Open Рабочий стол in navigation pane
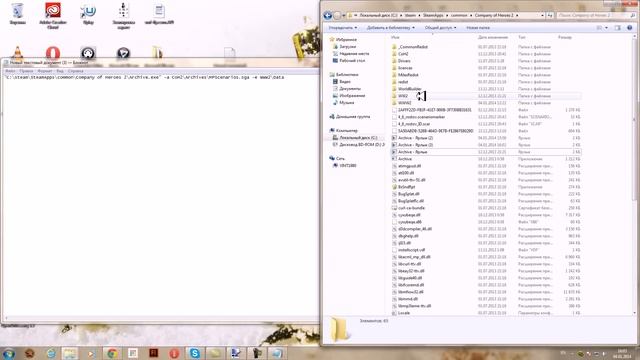Viewport: 640px width, 360px height. [352, 60]
